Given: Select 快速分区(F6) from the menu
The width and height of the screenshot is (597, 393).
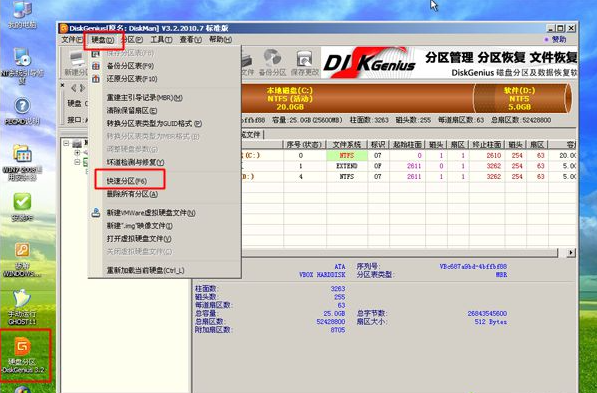Looking at the screenshot, I should point(127,181).
